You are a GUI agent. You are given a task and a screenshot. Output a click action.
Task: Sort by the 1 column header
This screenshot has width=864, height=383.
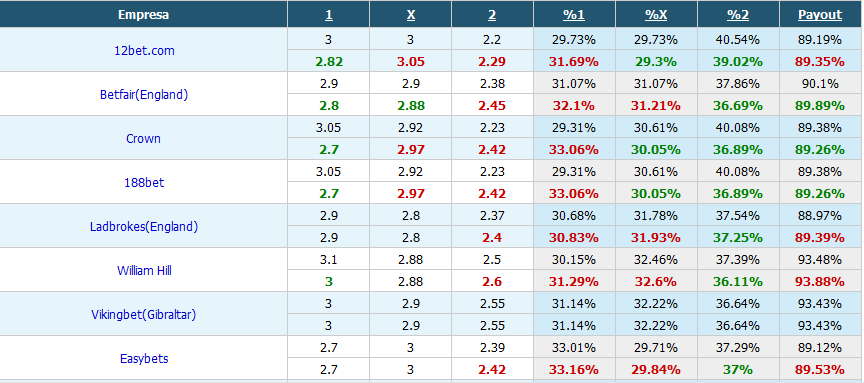(328, 15)
